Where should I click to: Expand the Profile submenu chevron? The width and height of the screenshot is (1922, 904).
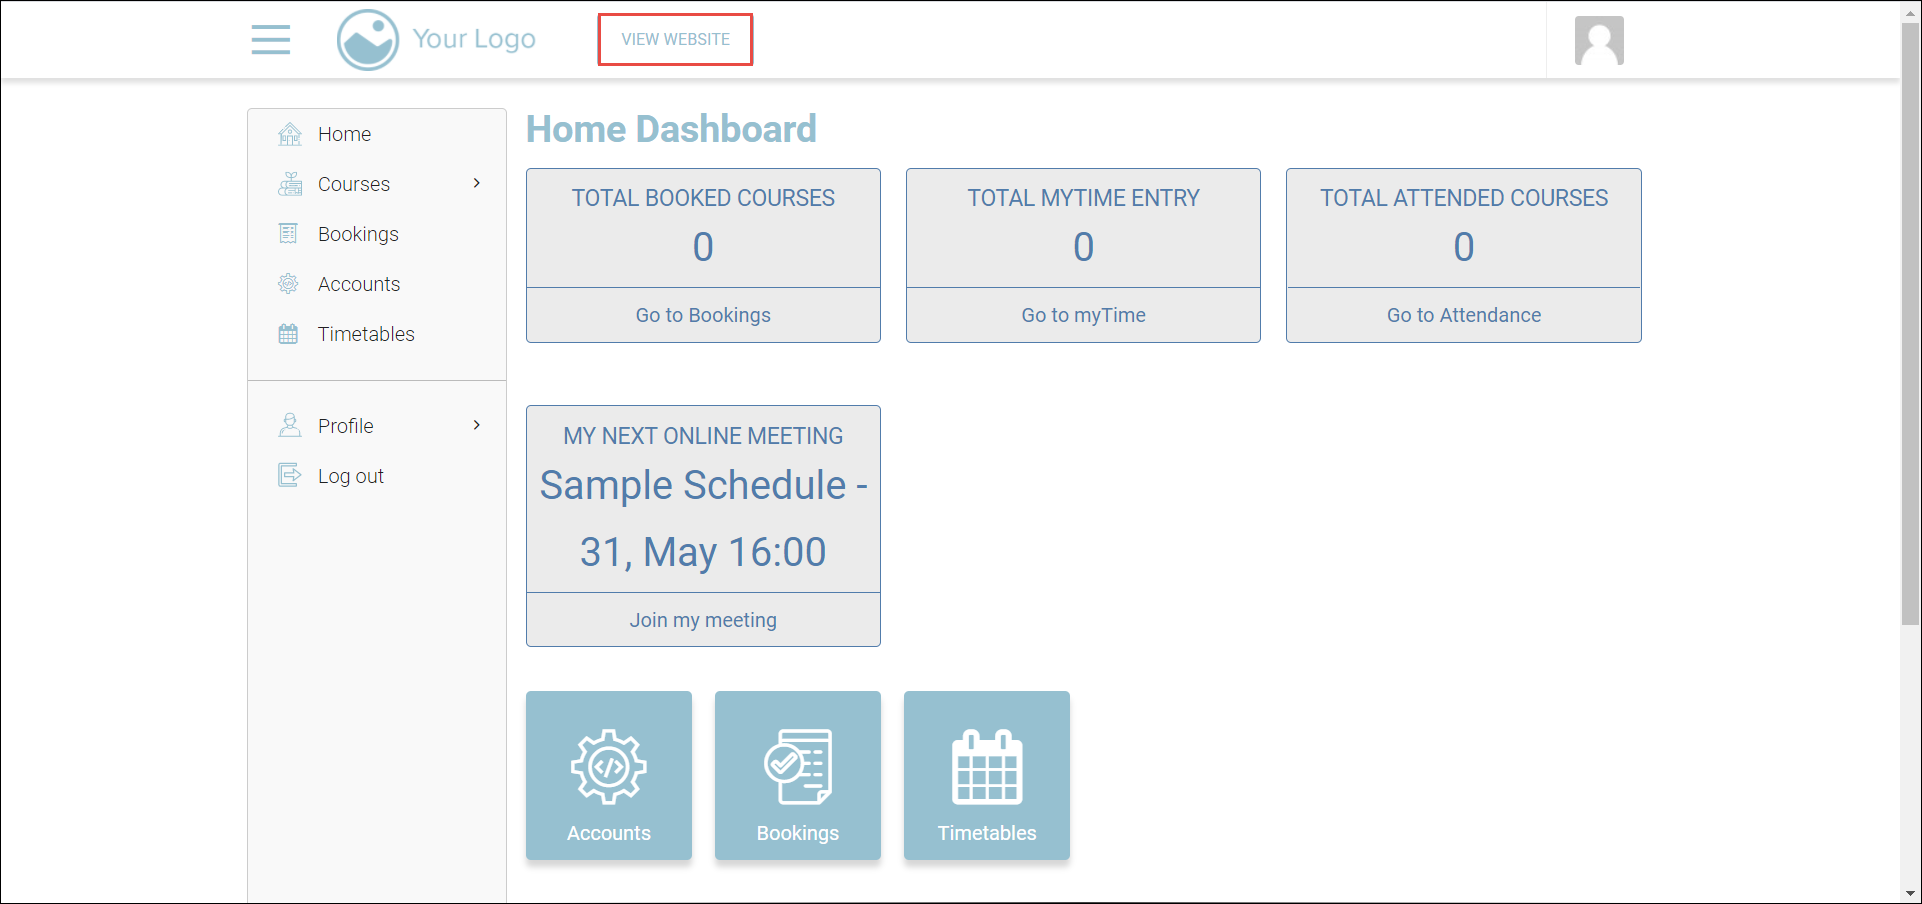click(x=477, y=425)
